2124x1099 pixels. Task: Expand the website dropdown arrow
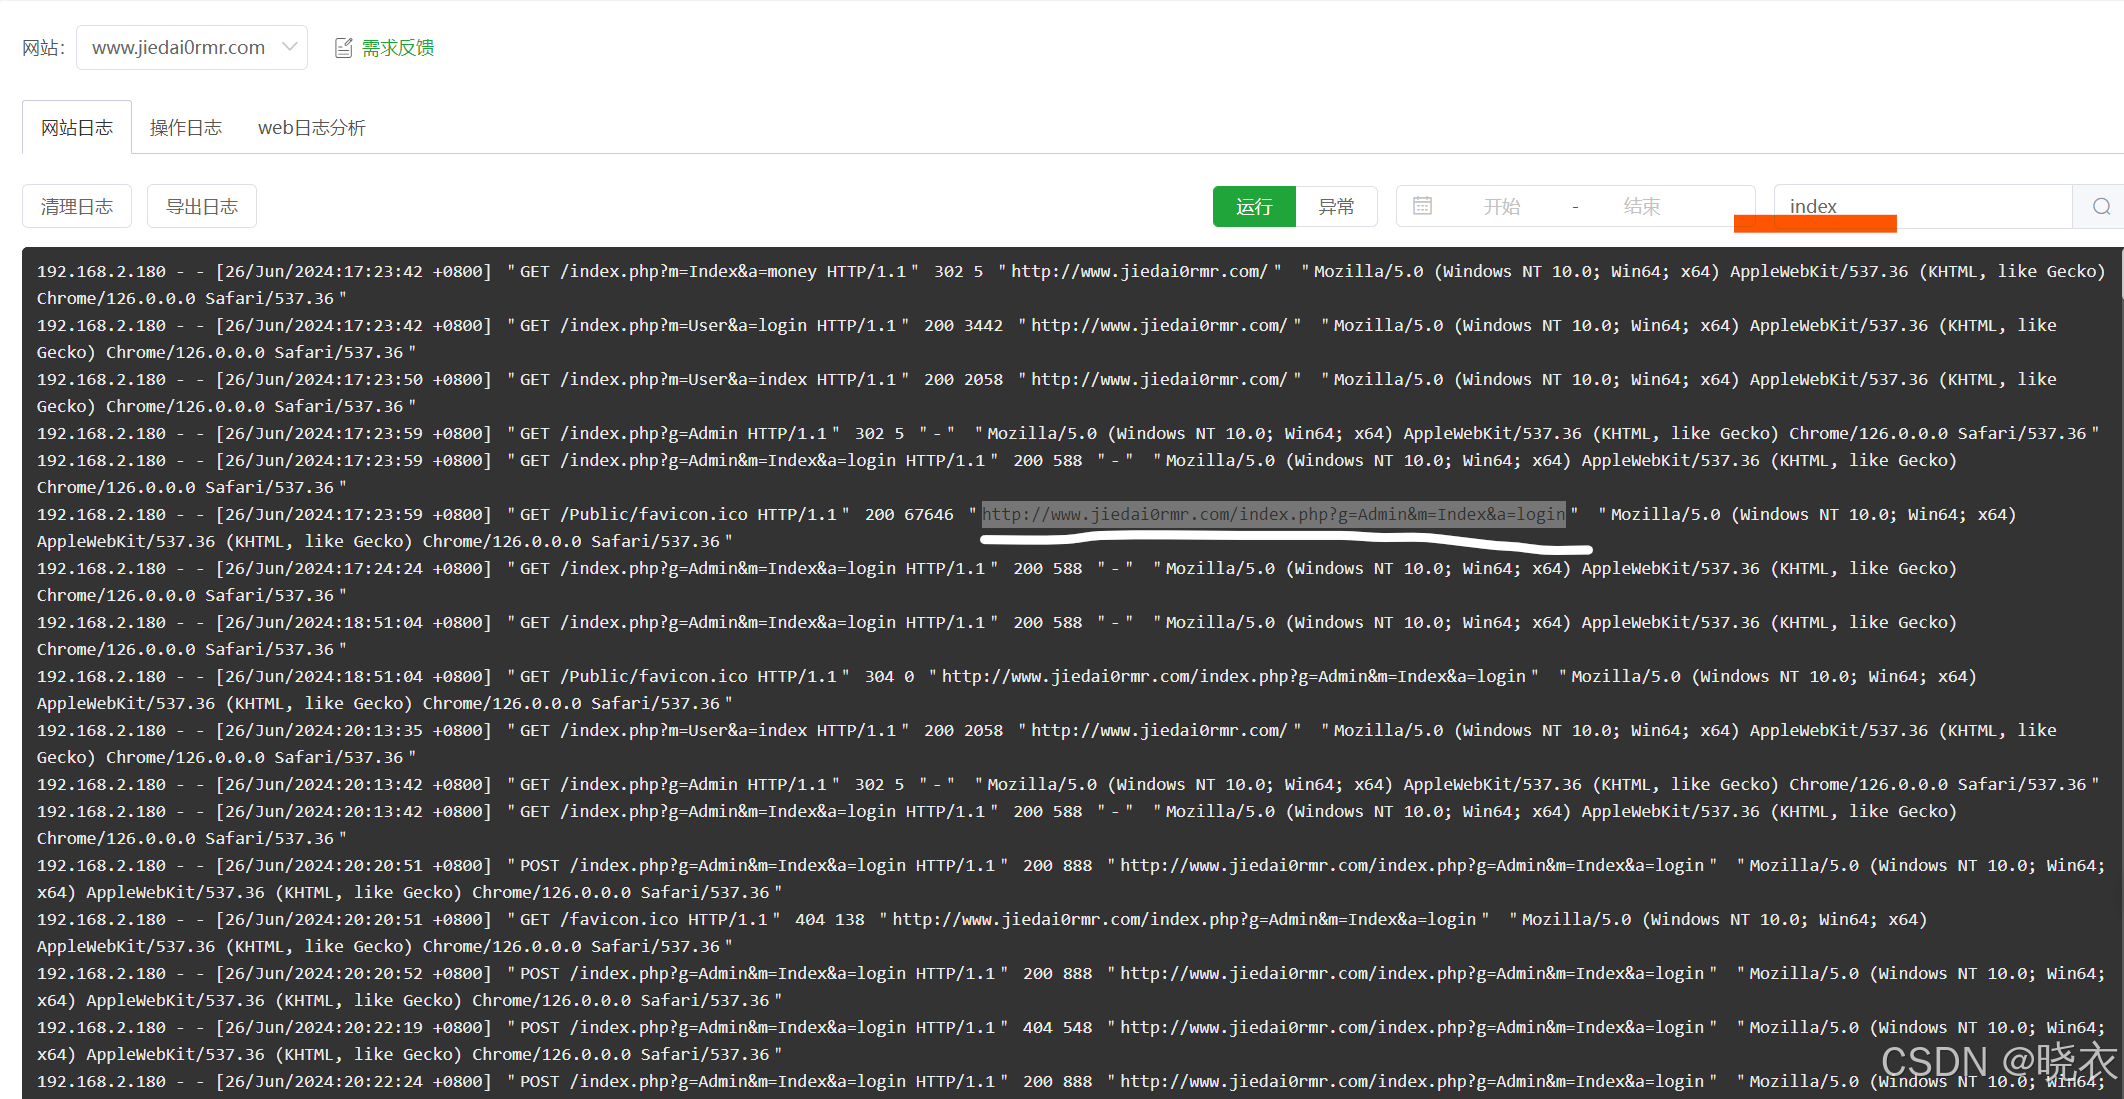pyautogui.click(x=290, y=47)
